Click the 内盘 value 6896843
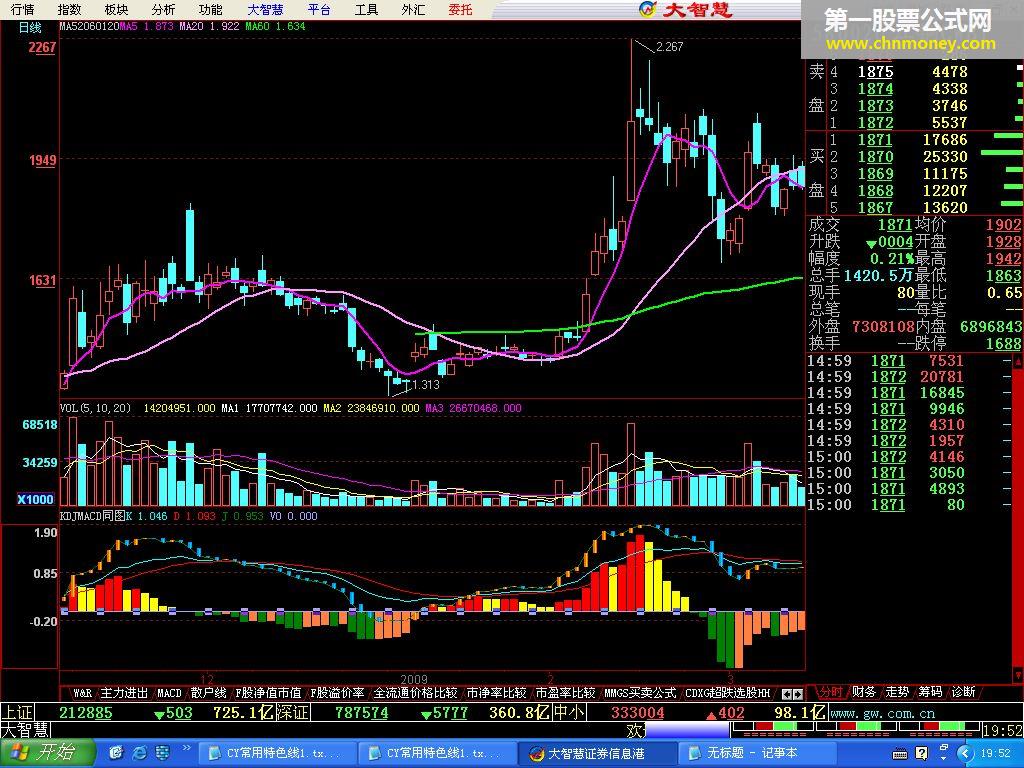This screenshot has width=1024, height=768. 991,326
